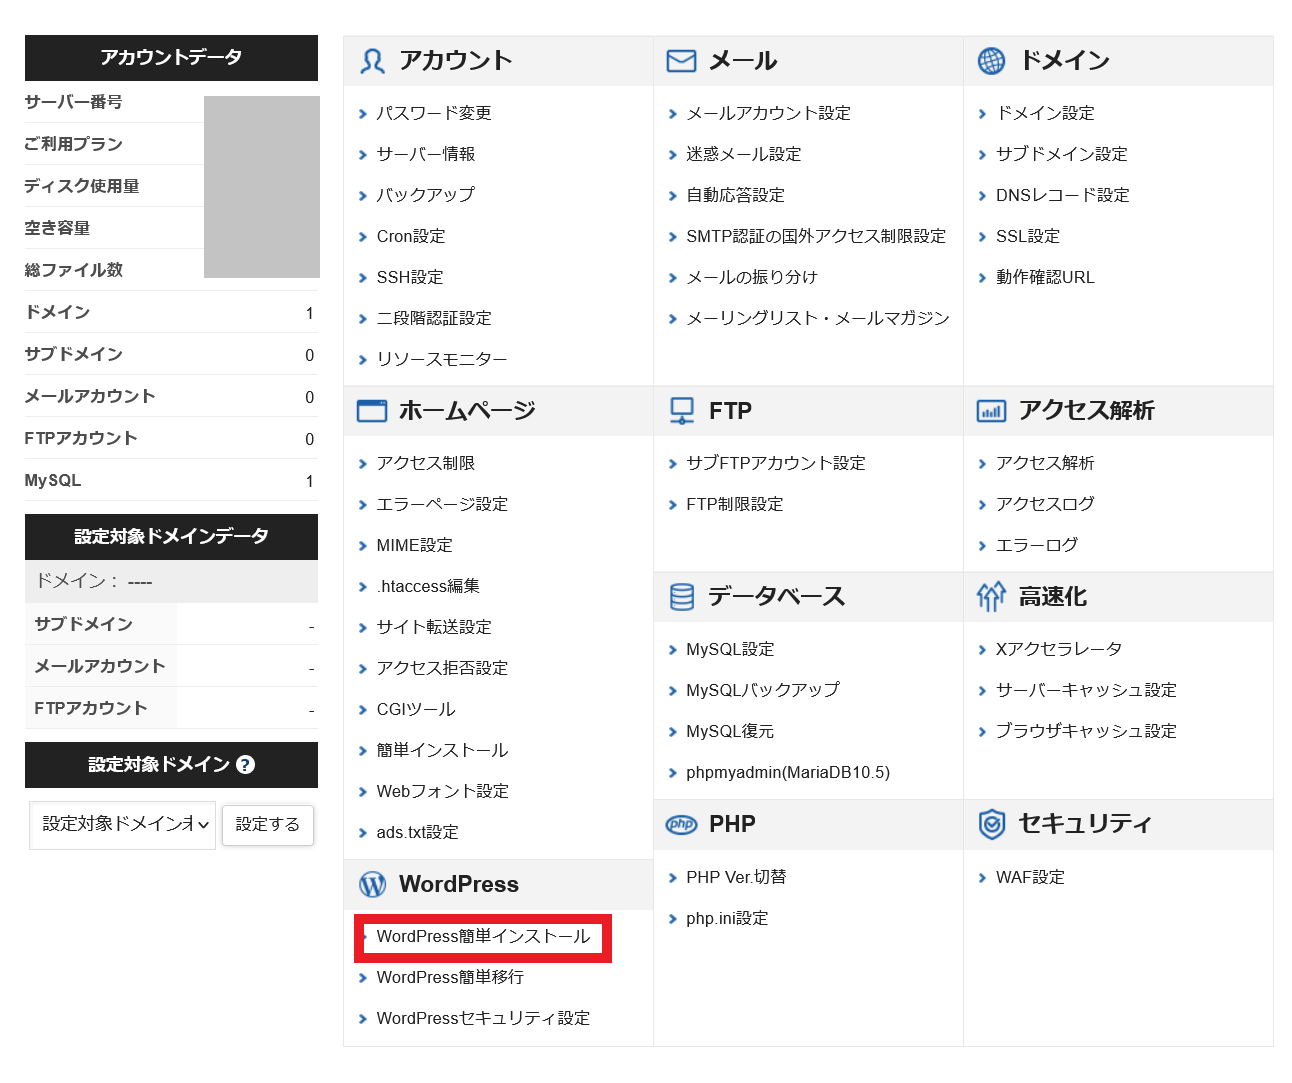Click the access analysis chart icon
This screenshot has height=1083, width=1292.
coord(991,411)
